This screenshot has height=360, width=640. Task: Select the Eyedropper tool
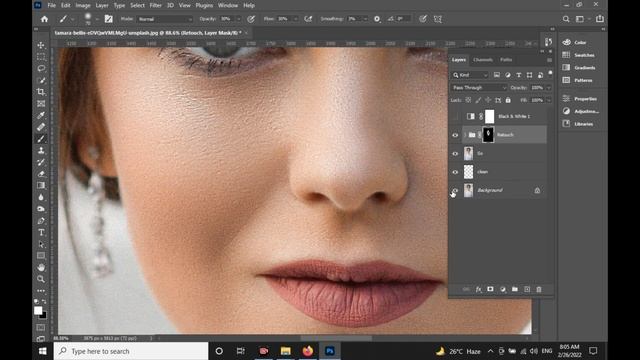click(x=41, y=116)
